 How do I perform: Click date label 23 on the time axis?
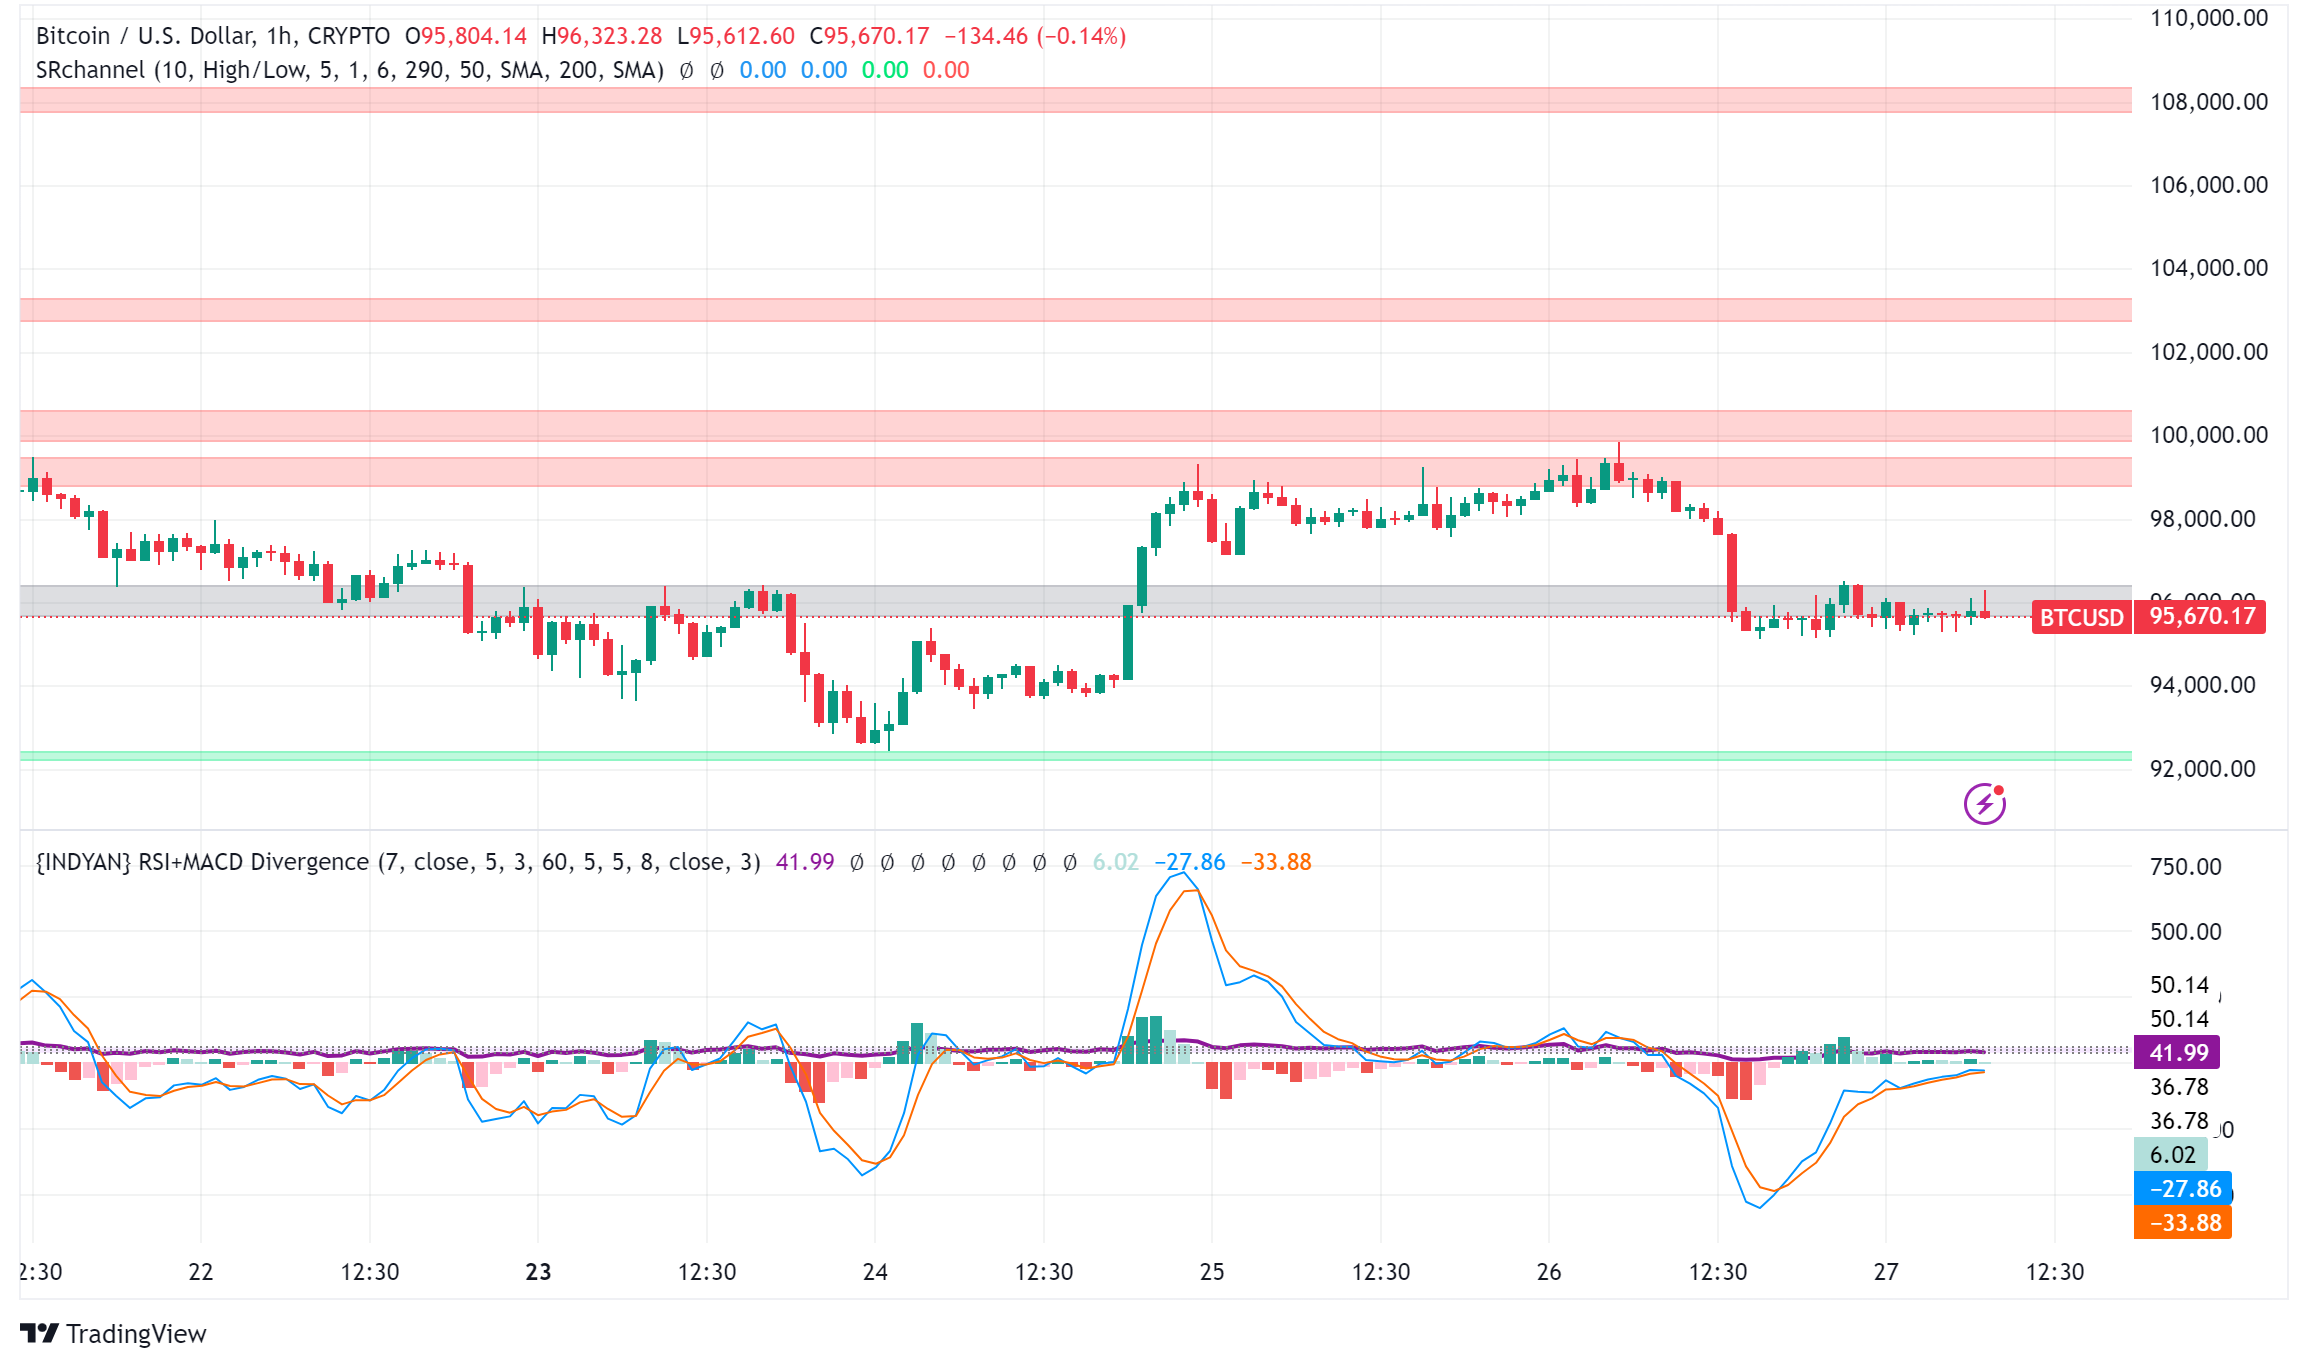(x=538, y=1272)
